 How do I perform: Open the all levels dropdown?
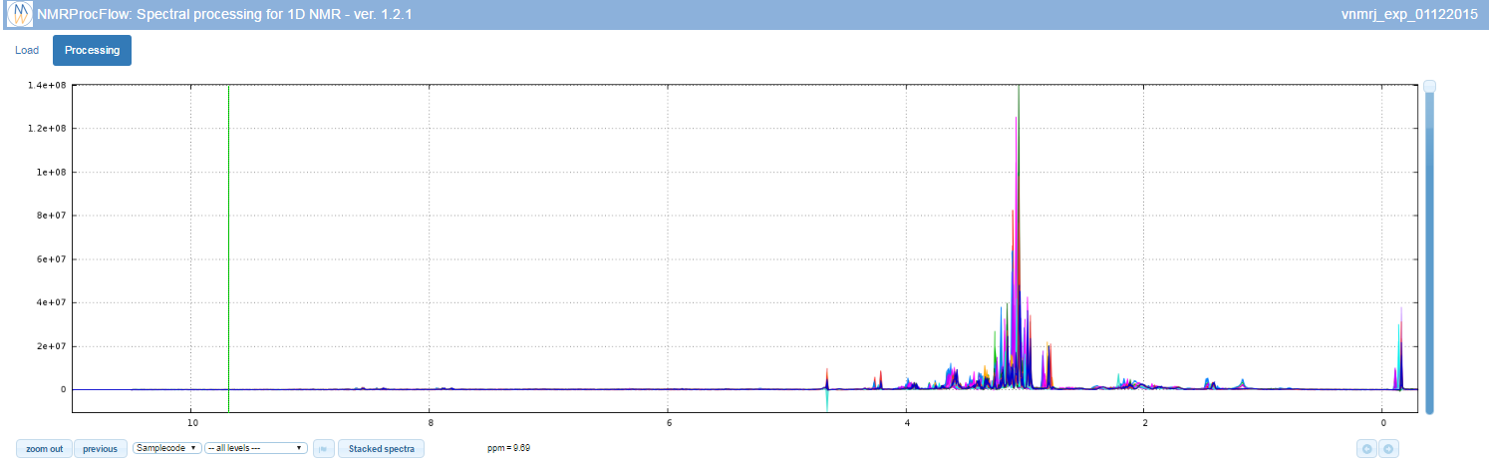[255, 449]
